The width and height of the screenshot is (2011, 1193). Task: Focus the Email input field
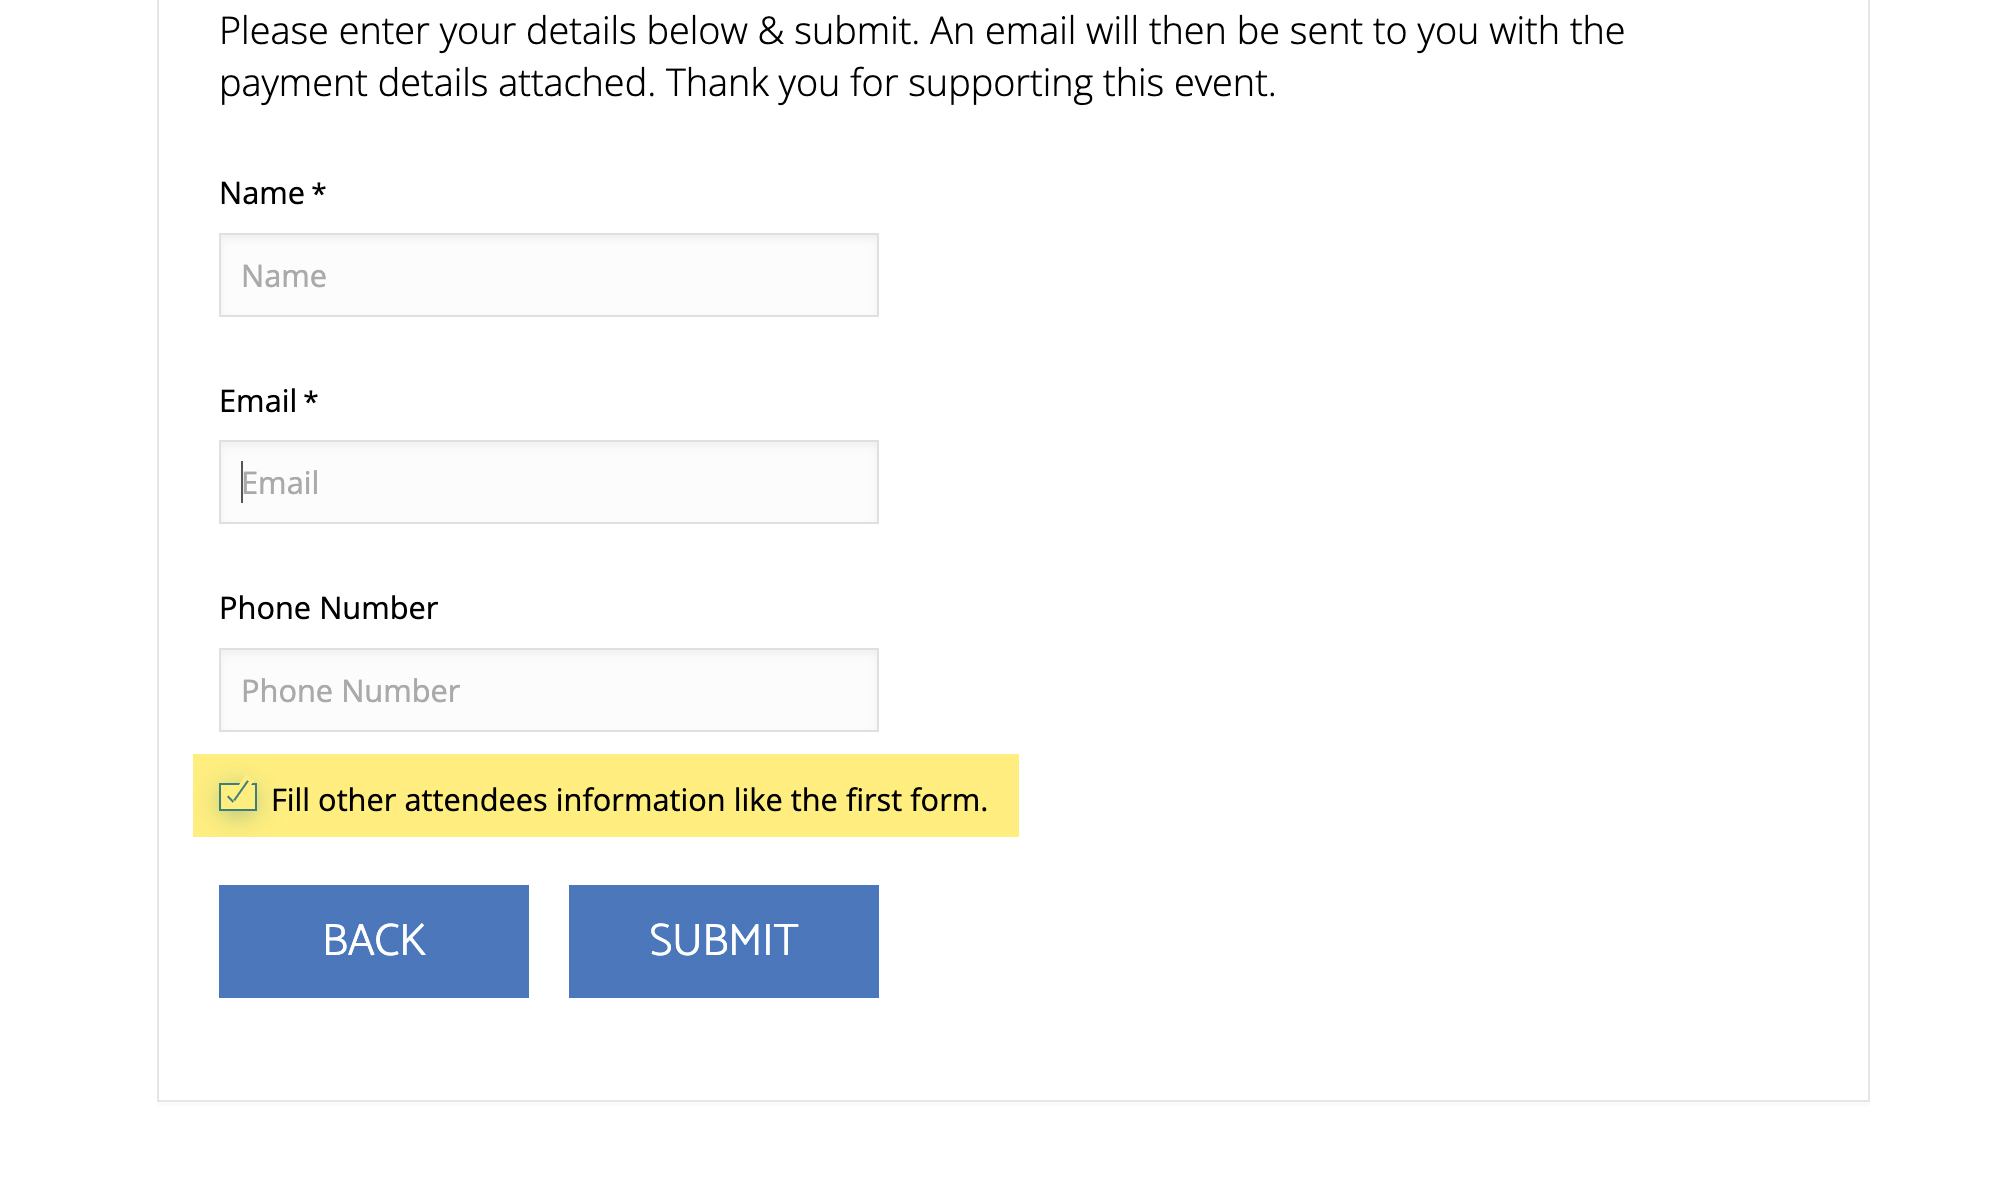(548, 482)
